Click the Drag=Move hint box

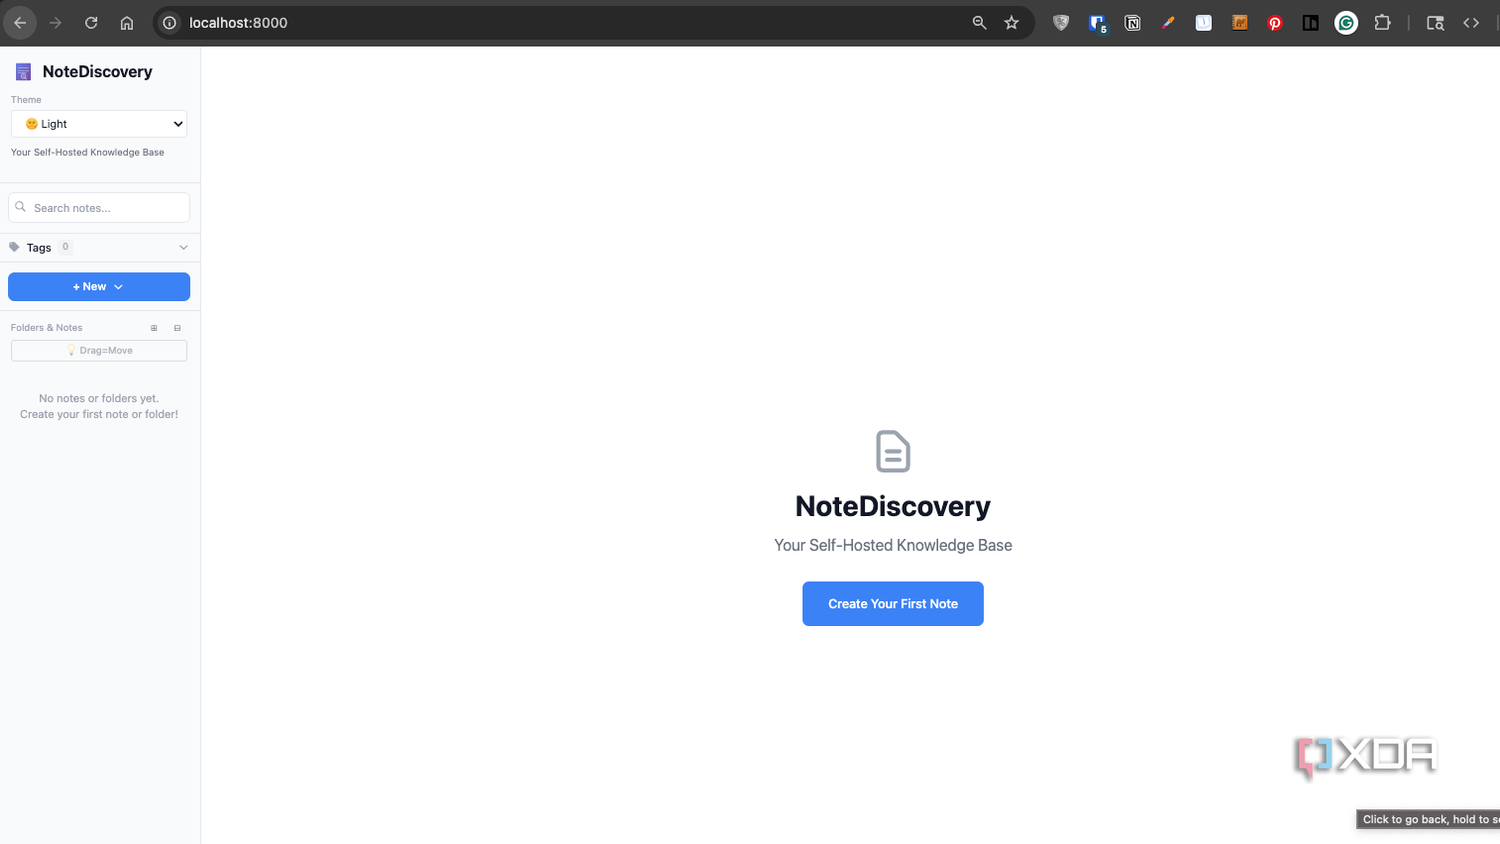click(99, 350)
